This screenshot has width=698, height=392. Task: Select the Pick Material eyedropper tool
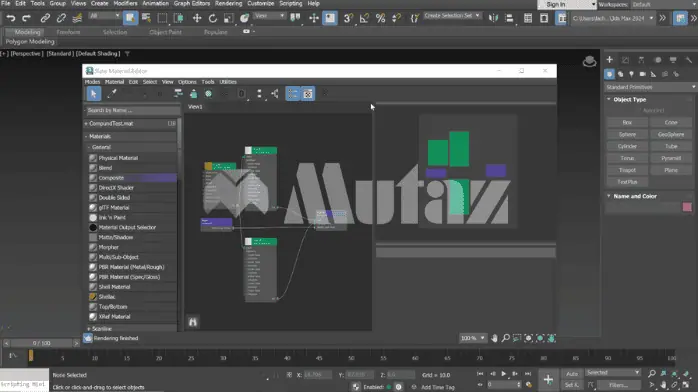(112, 93)
